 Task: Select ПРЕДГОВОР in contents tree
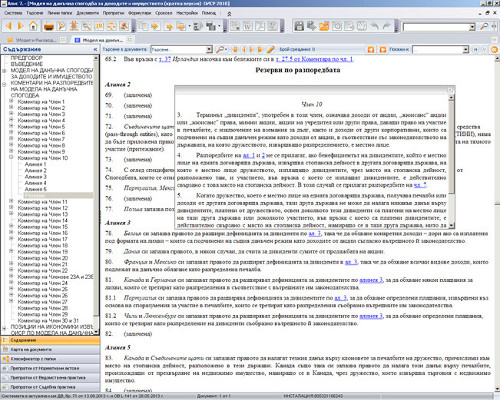26,58
